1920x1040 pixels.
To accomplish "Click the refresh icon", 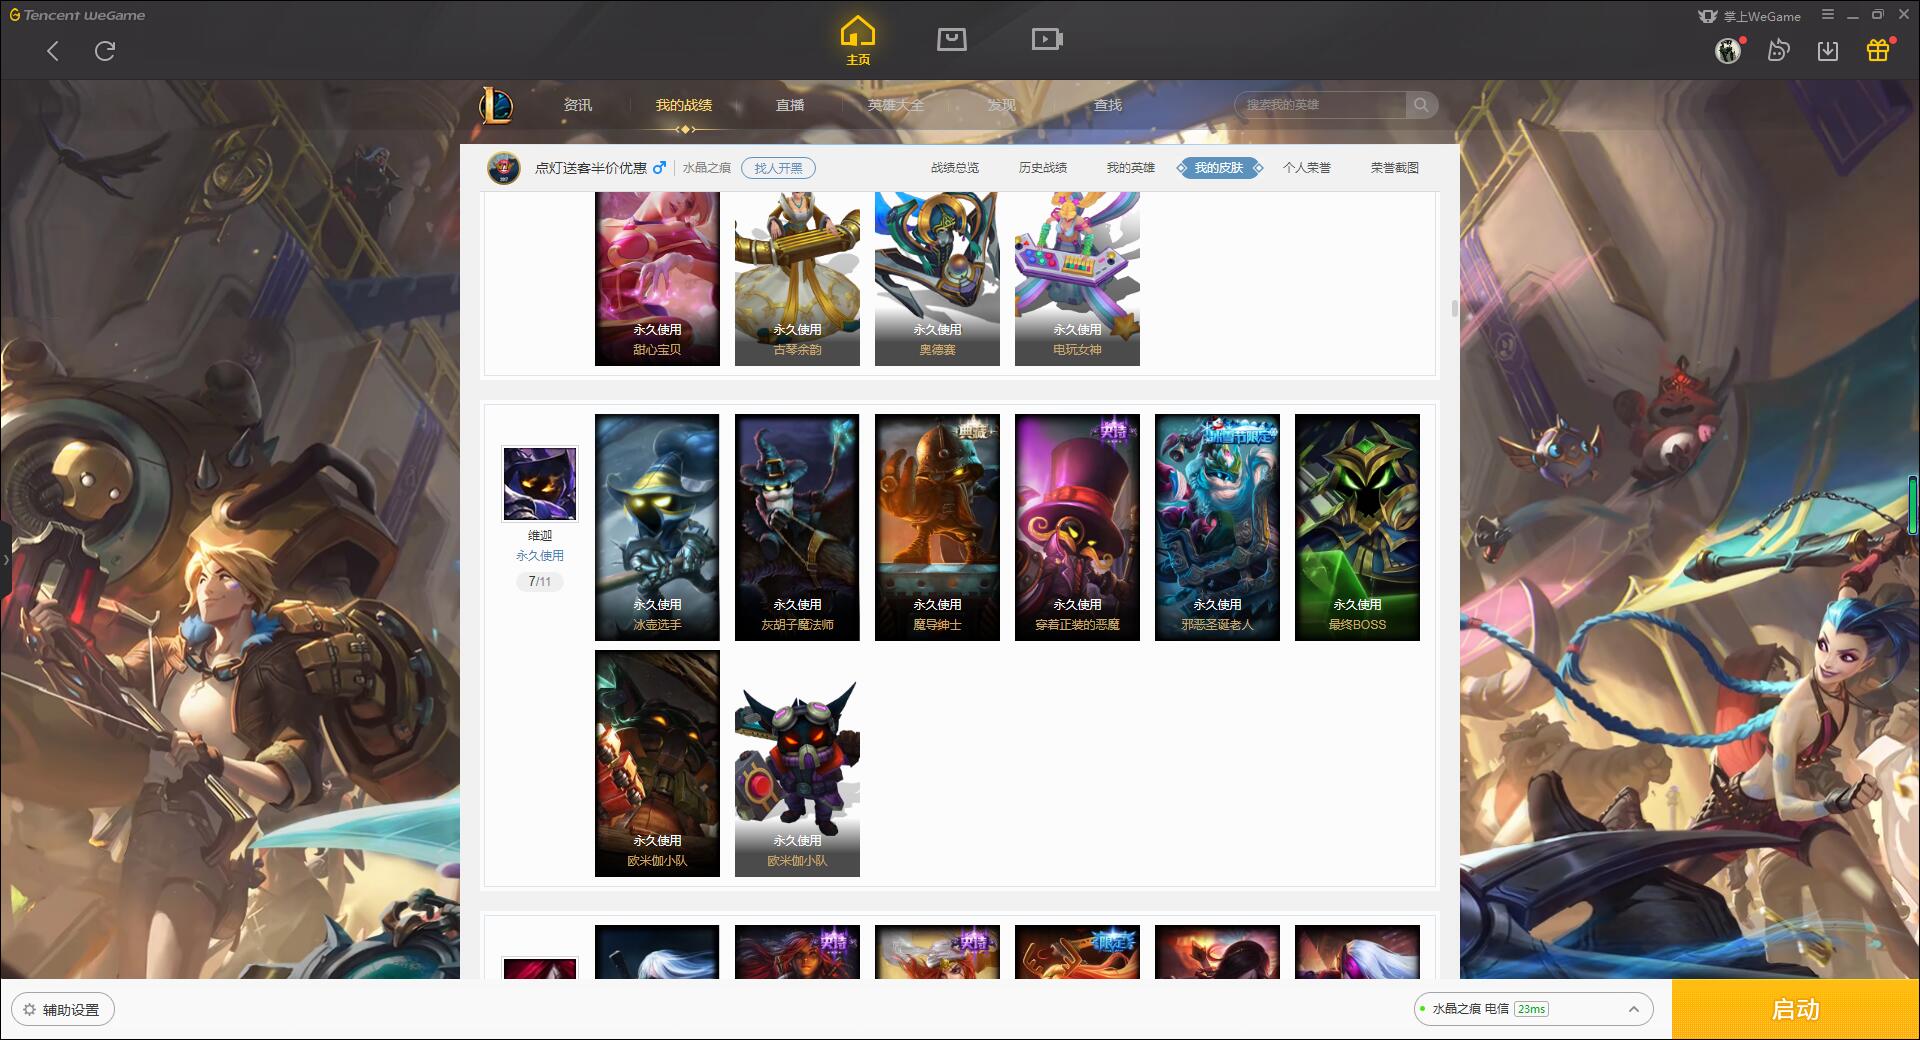I will pyautogui.click(x=105, y=51).
